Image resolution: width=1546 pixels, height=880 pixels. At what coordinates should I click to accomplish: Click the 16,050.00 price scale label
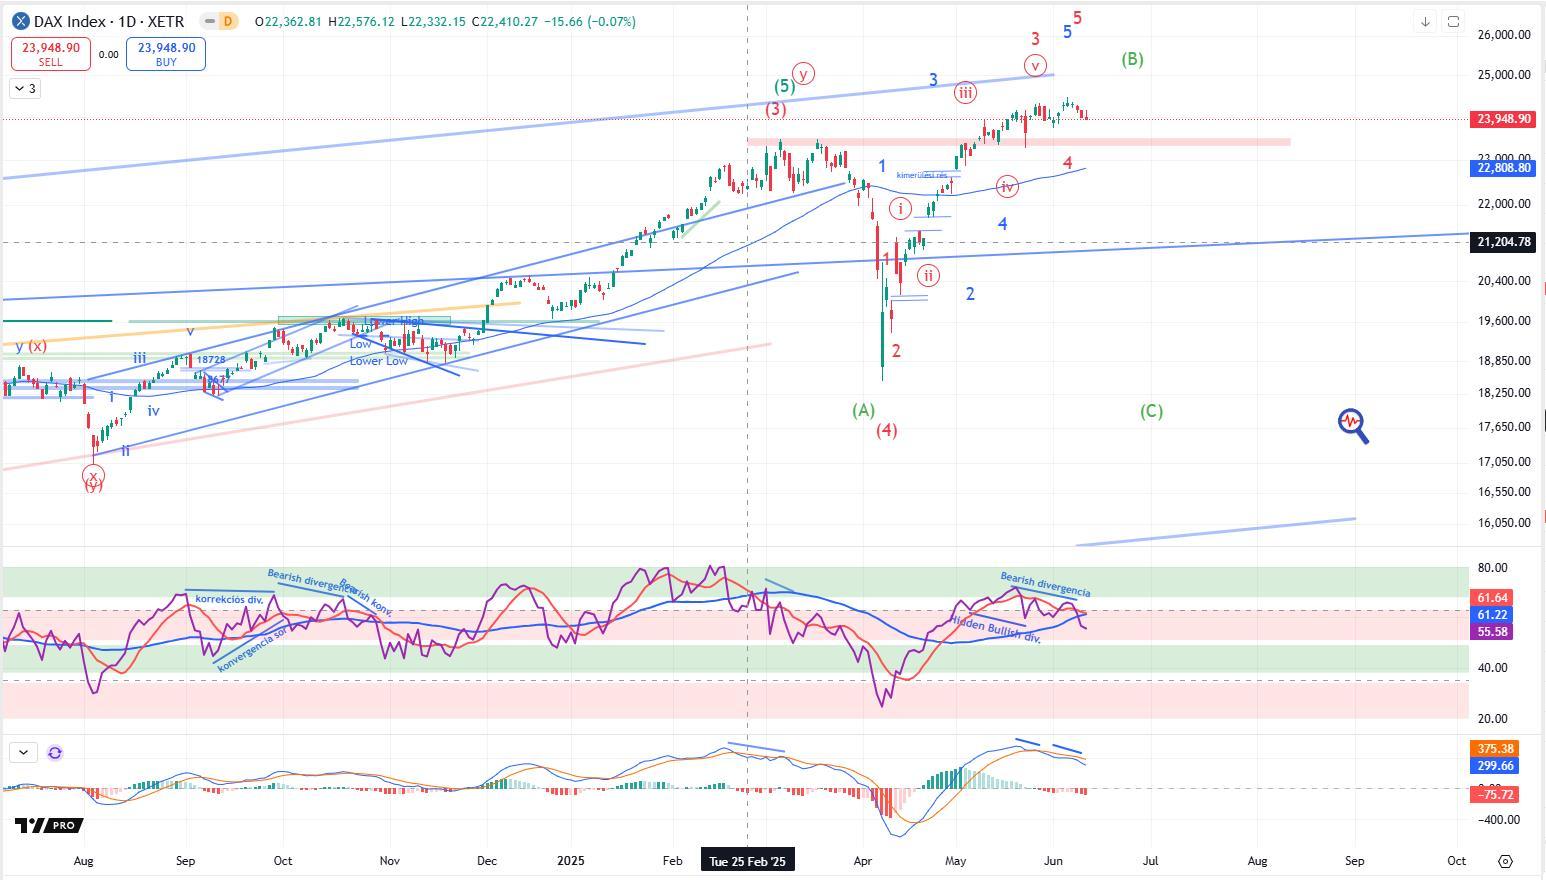pos(1503,523)
